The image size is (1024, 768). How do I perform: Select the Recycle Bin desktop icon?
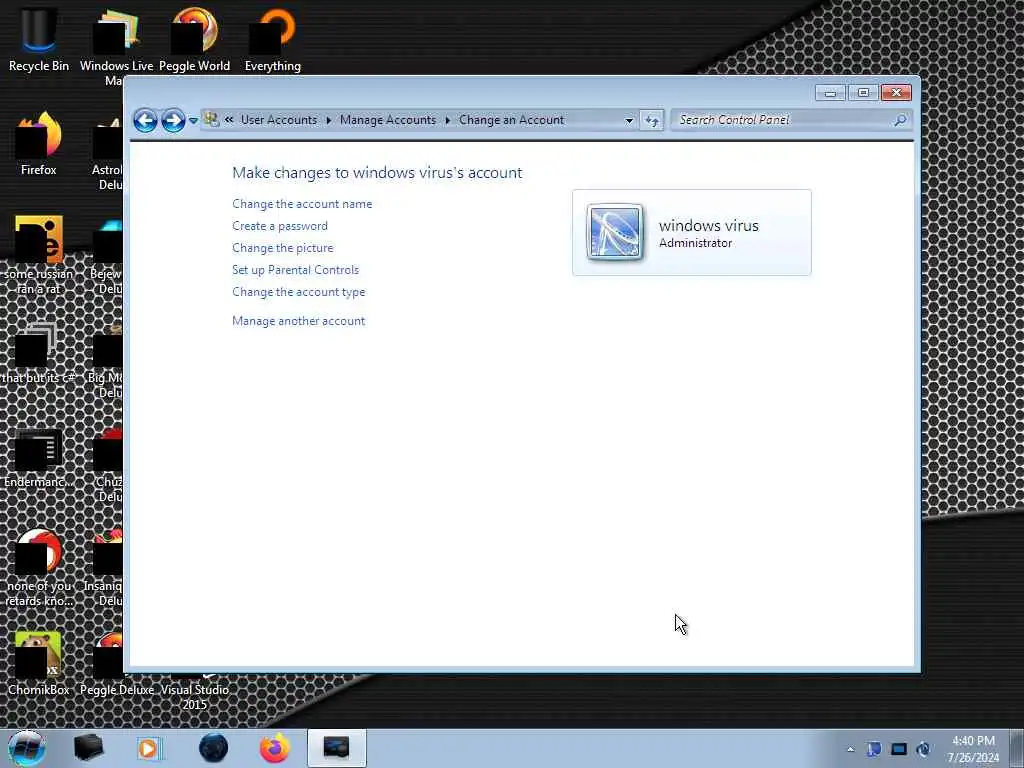[39, 38]
